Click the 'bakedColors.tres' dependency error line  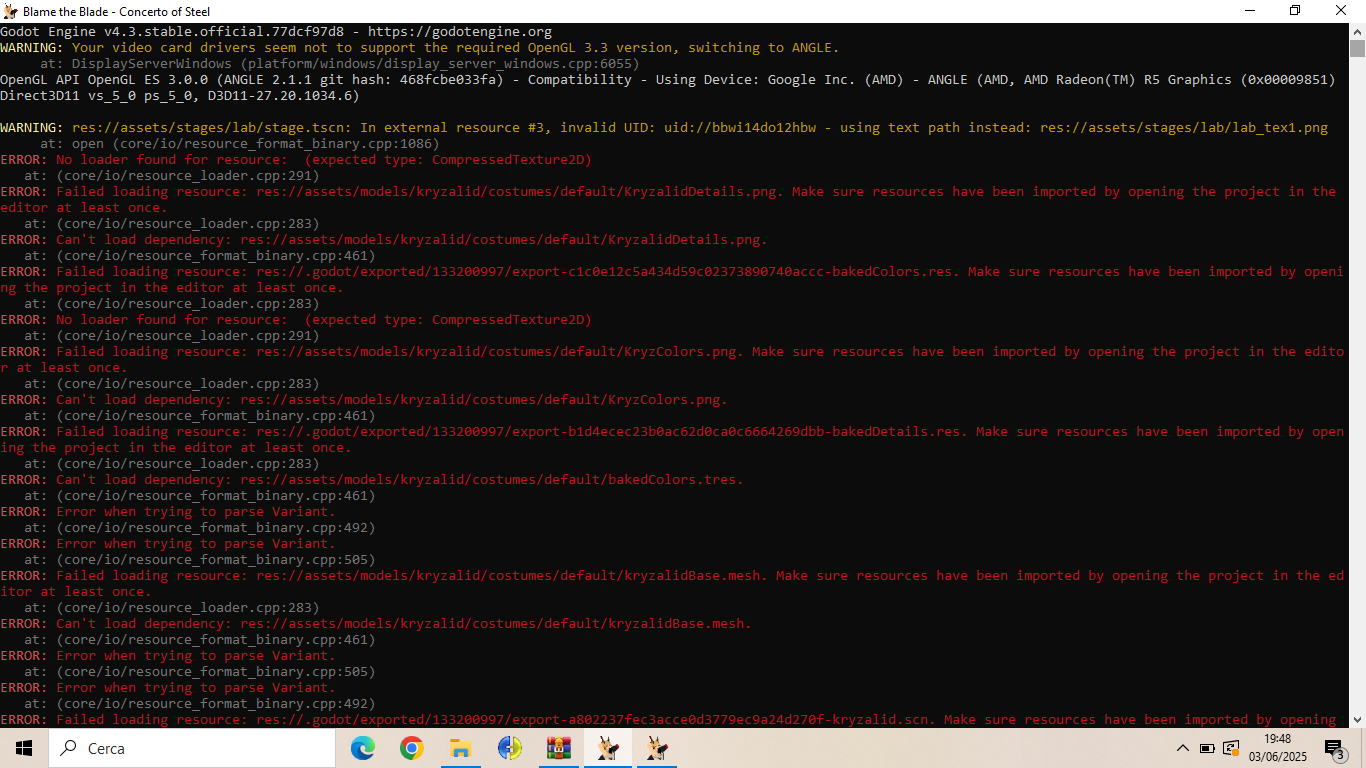(372, 480)
